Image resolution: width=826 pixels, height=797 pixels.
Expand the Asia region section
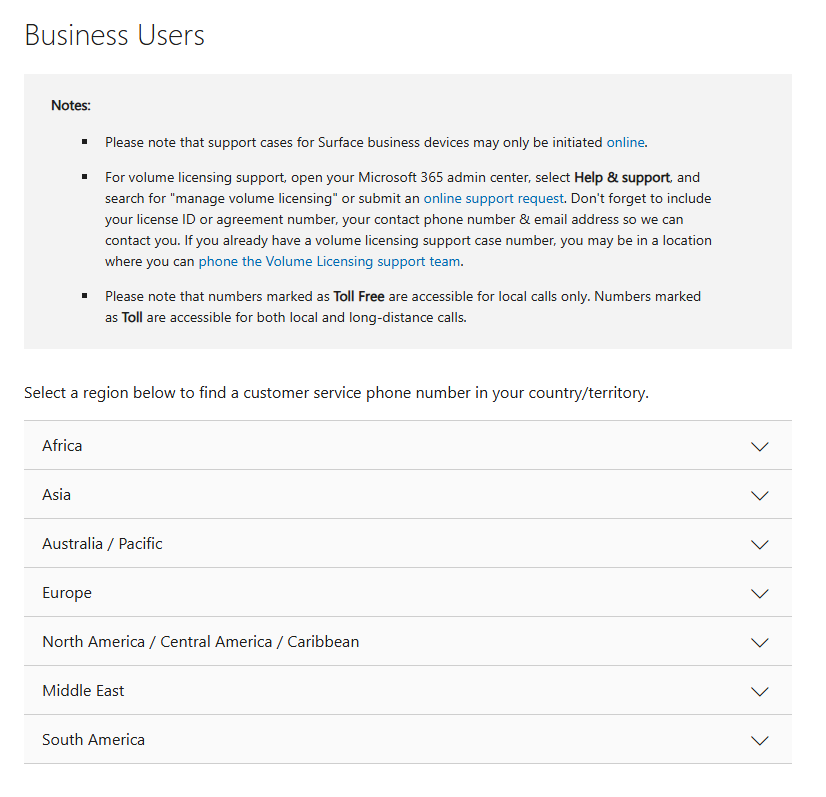tap(56, 495)
